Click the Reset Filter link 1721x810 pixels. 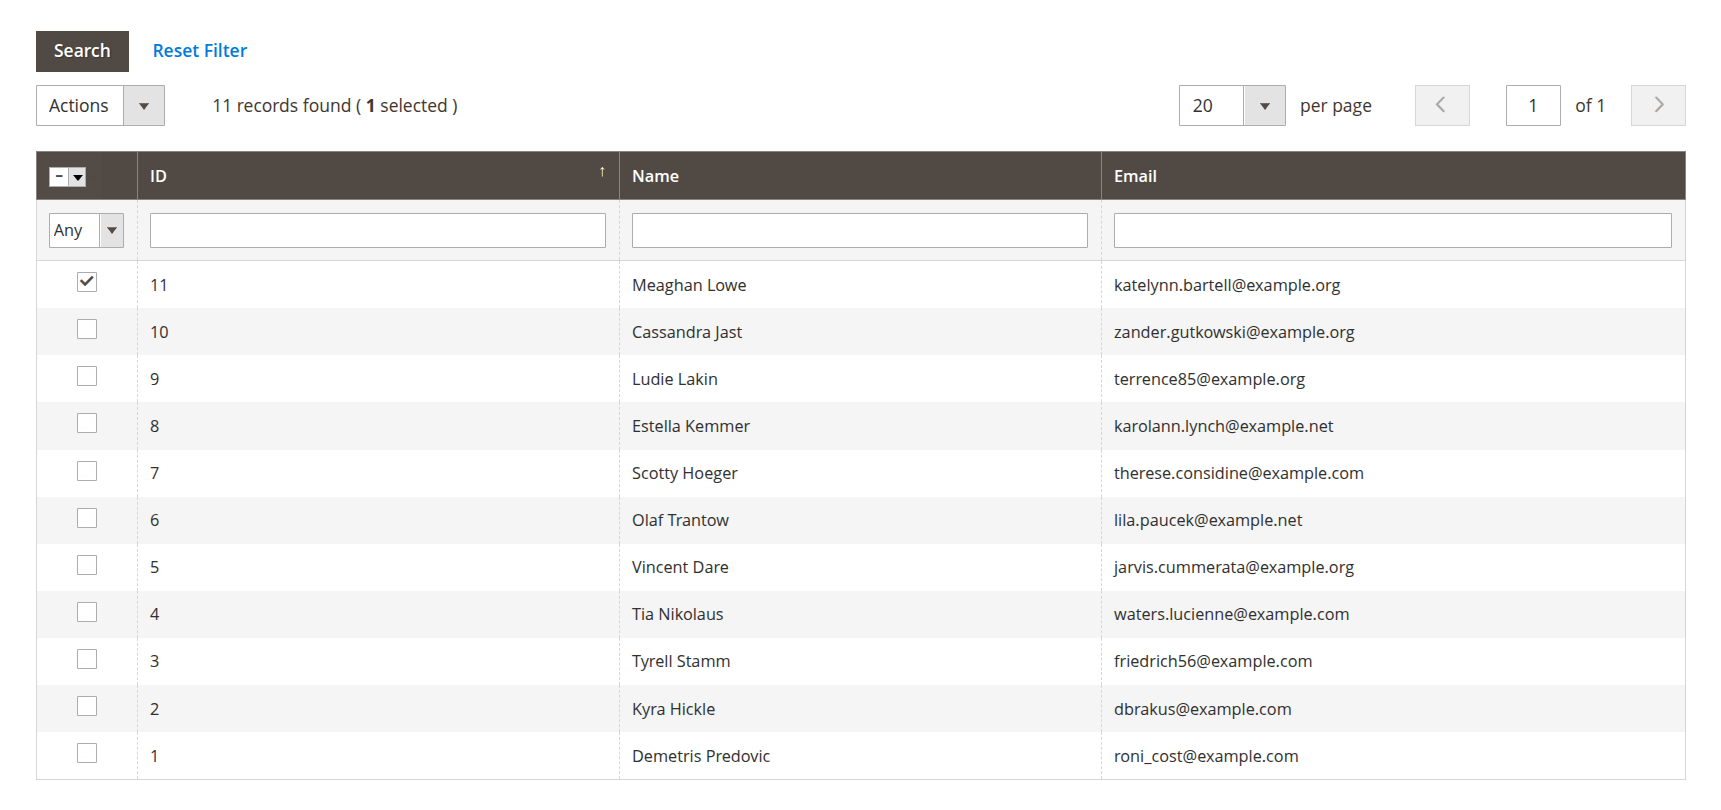[x=199, y=51]
